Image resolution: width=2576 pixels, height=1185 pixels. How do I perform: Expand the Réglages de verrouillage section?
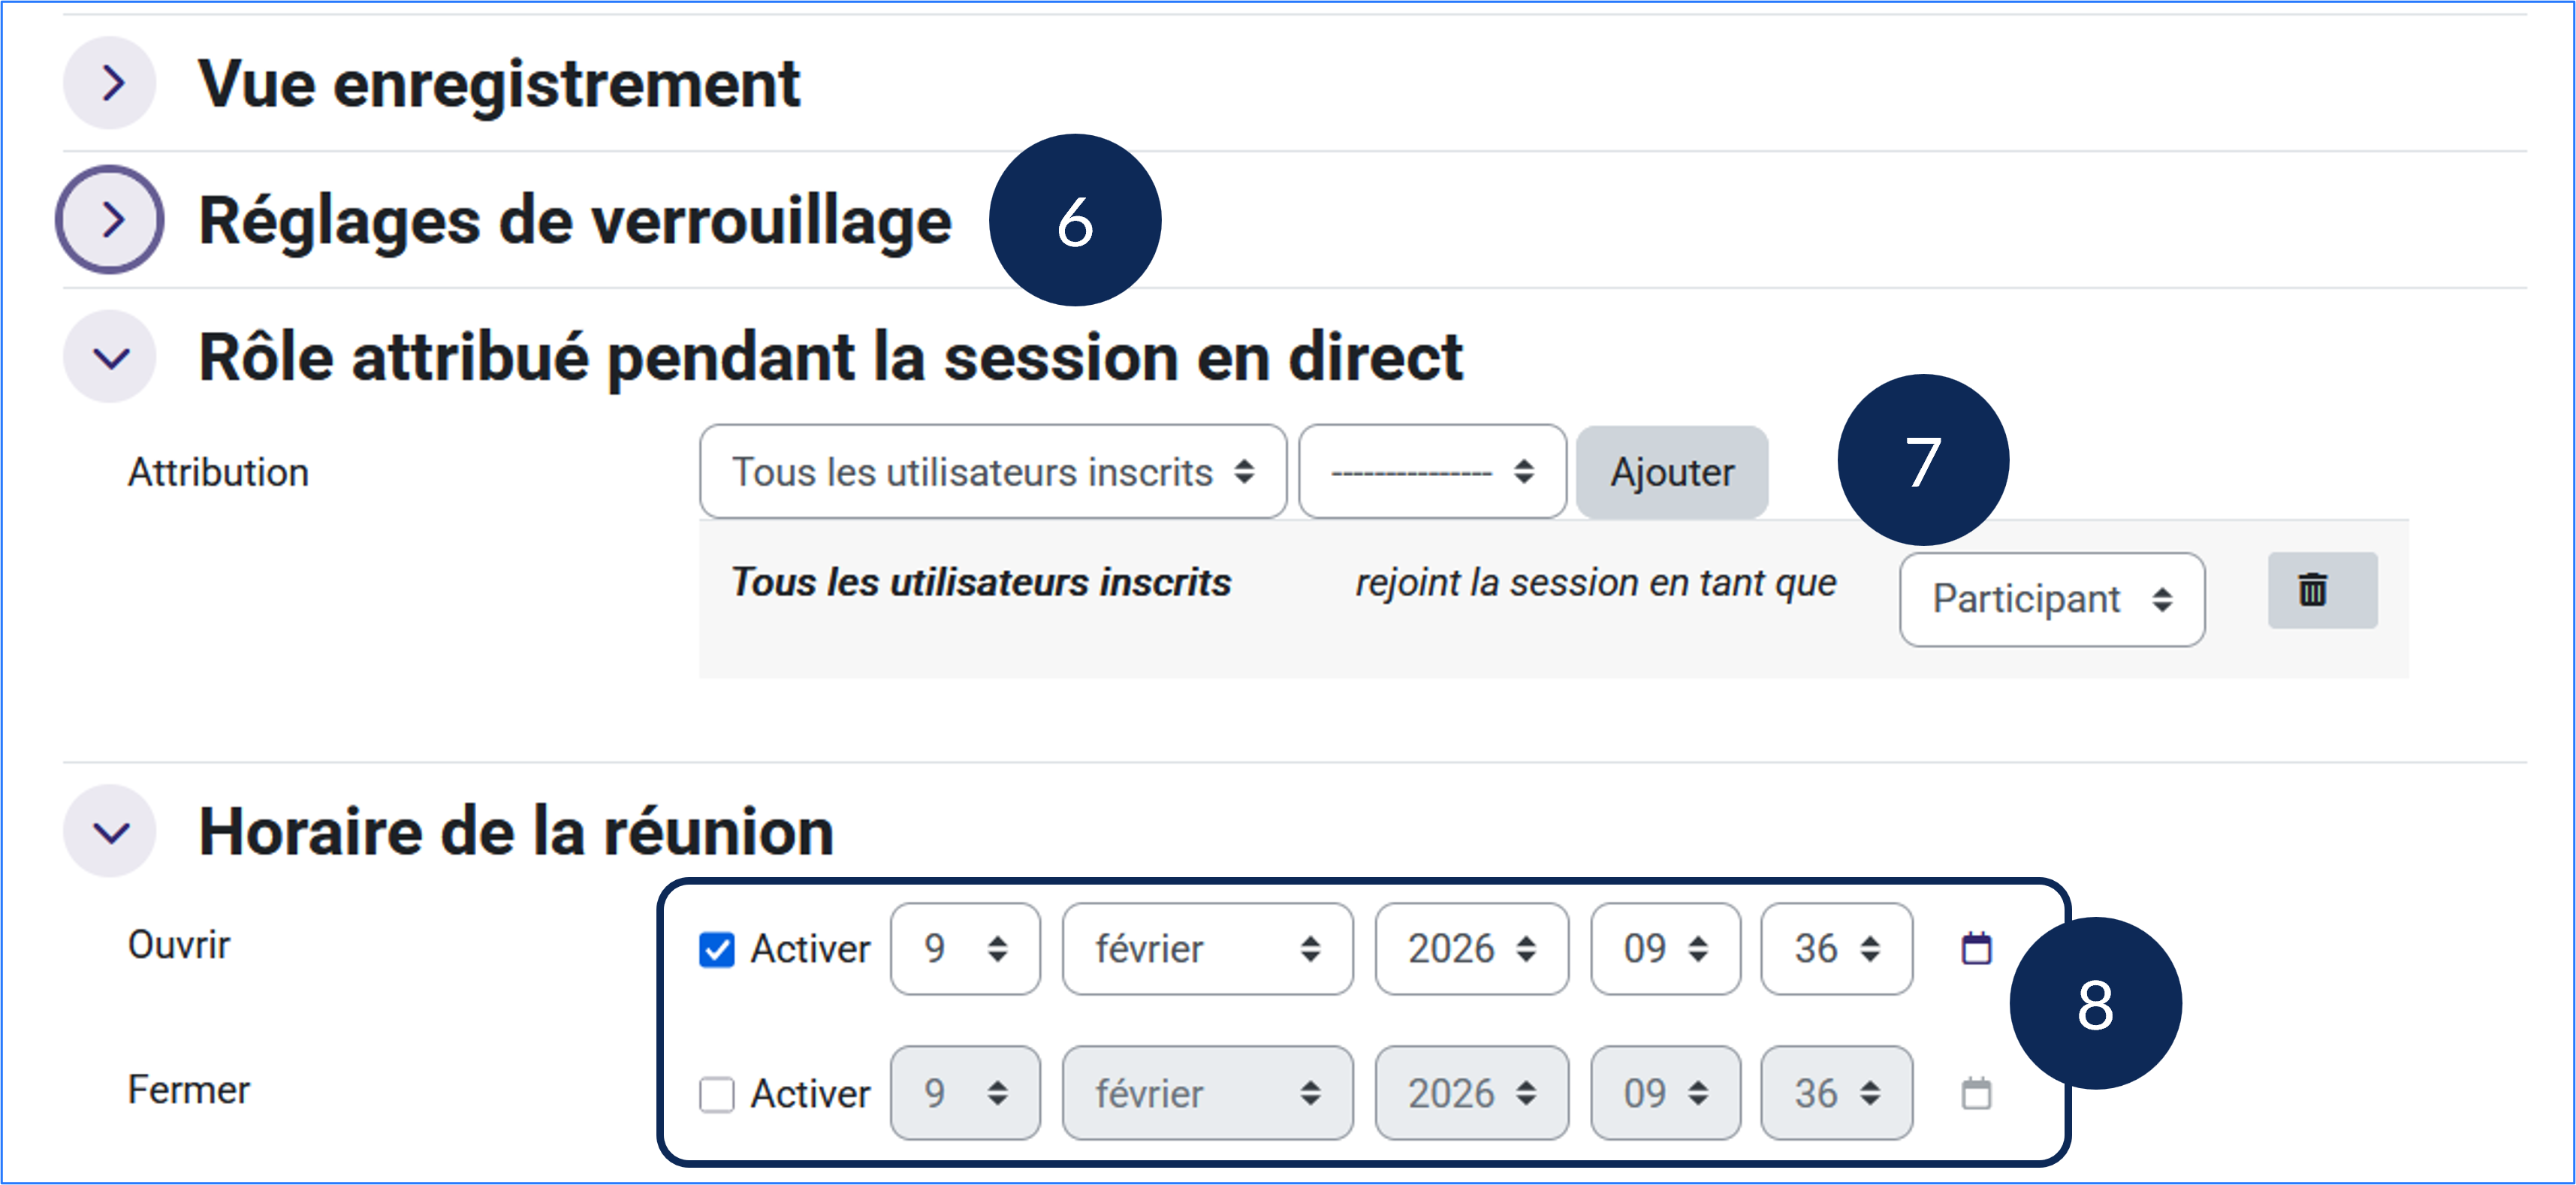(110, 220)
